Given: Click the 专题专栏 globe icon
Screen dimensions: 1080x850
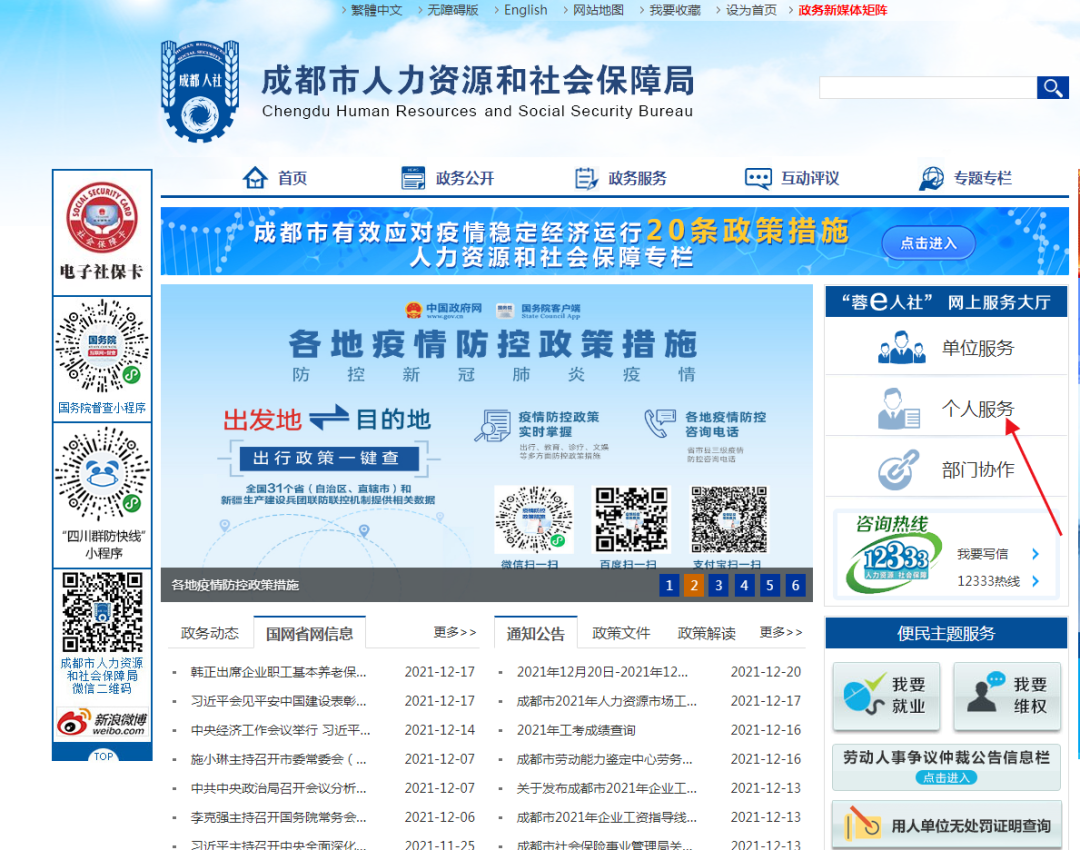Looking at the screenshot, I should (931, 178).
